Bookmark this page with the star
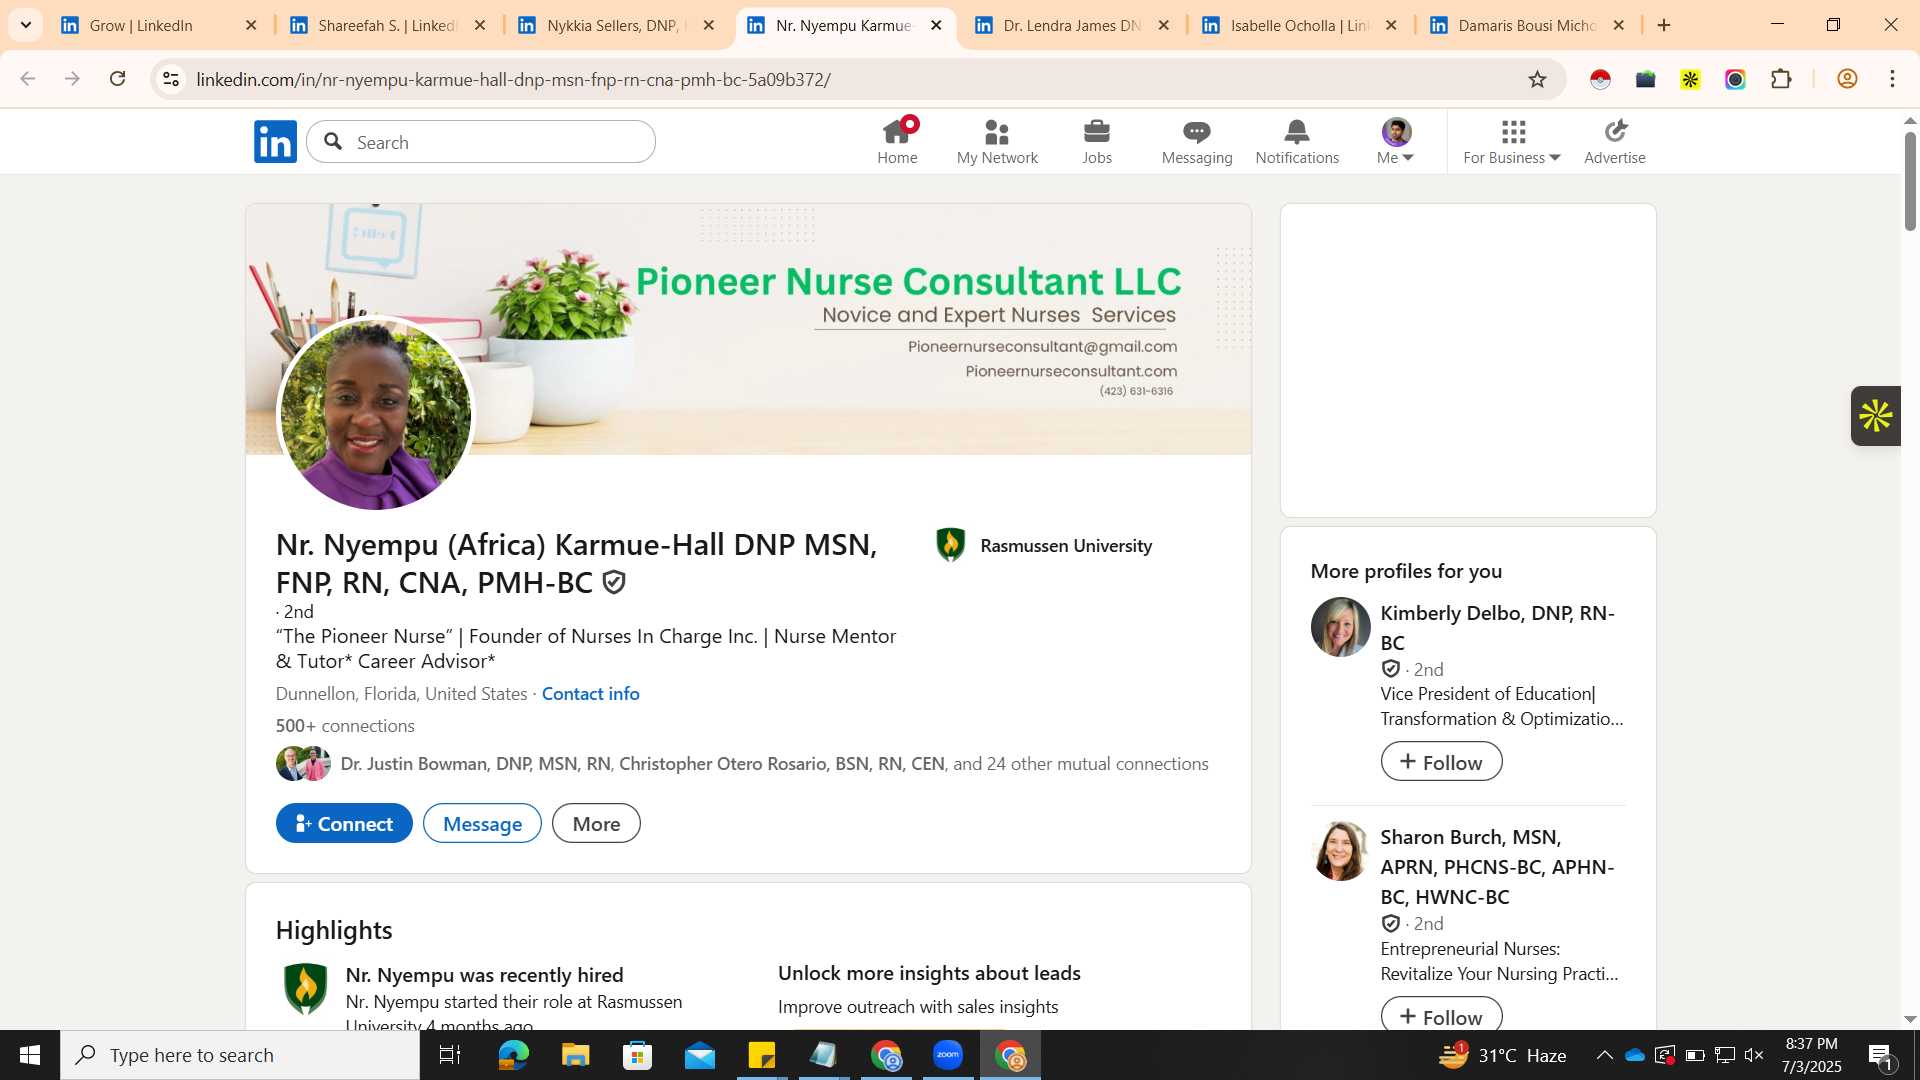The image size is (1920, 1080). (1537, 79)
